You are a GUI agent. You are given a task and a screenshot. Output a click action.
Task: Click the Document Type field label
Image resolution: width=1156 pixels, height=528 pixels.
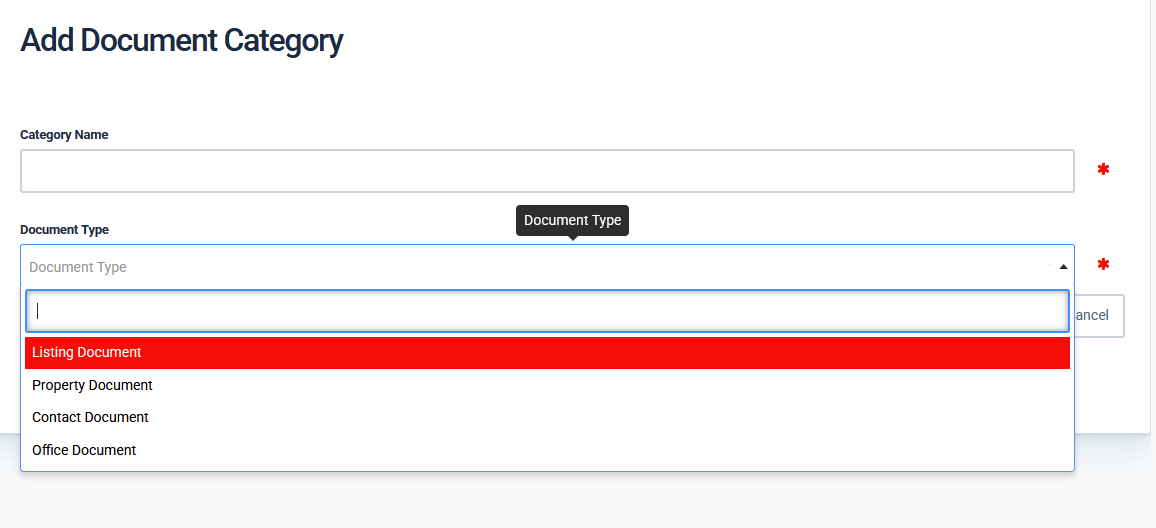point(64,230)
